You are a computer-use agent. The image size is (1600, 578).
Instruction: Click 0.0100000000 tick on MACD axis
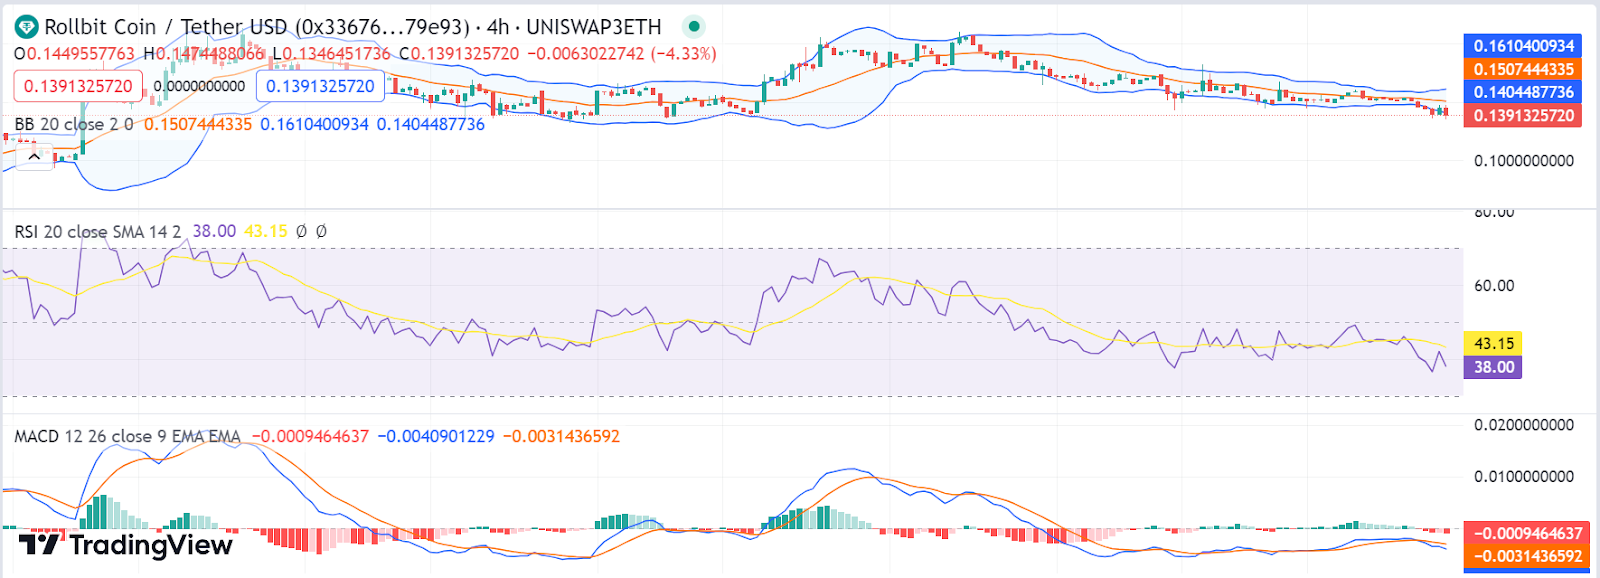click(1524, 477)
